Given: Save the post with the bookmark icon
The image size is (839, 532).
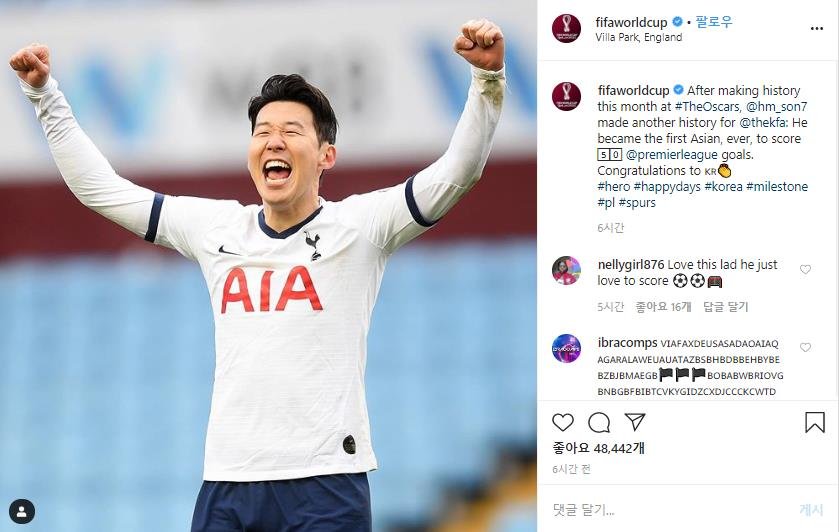Looking at the screenshot, I should (815, 422).
